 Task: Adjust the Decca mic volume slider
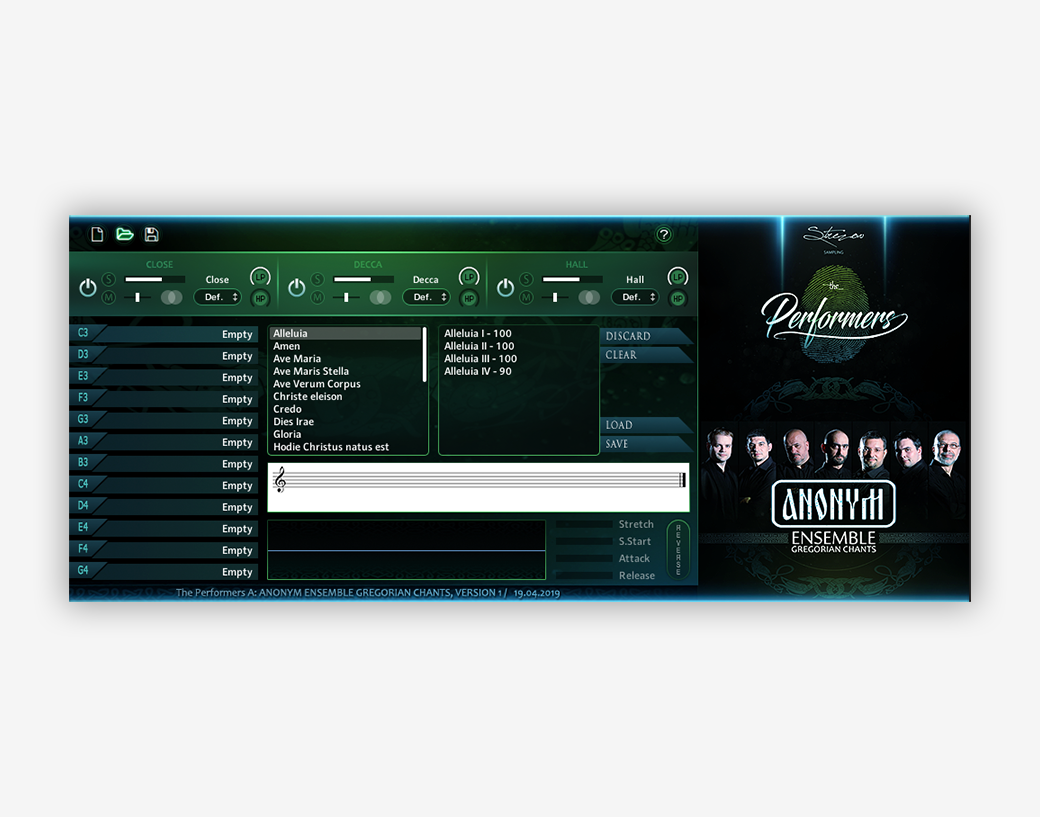pyautogui.click(x=363, y=279)
